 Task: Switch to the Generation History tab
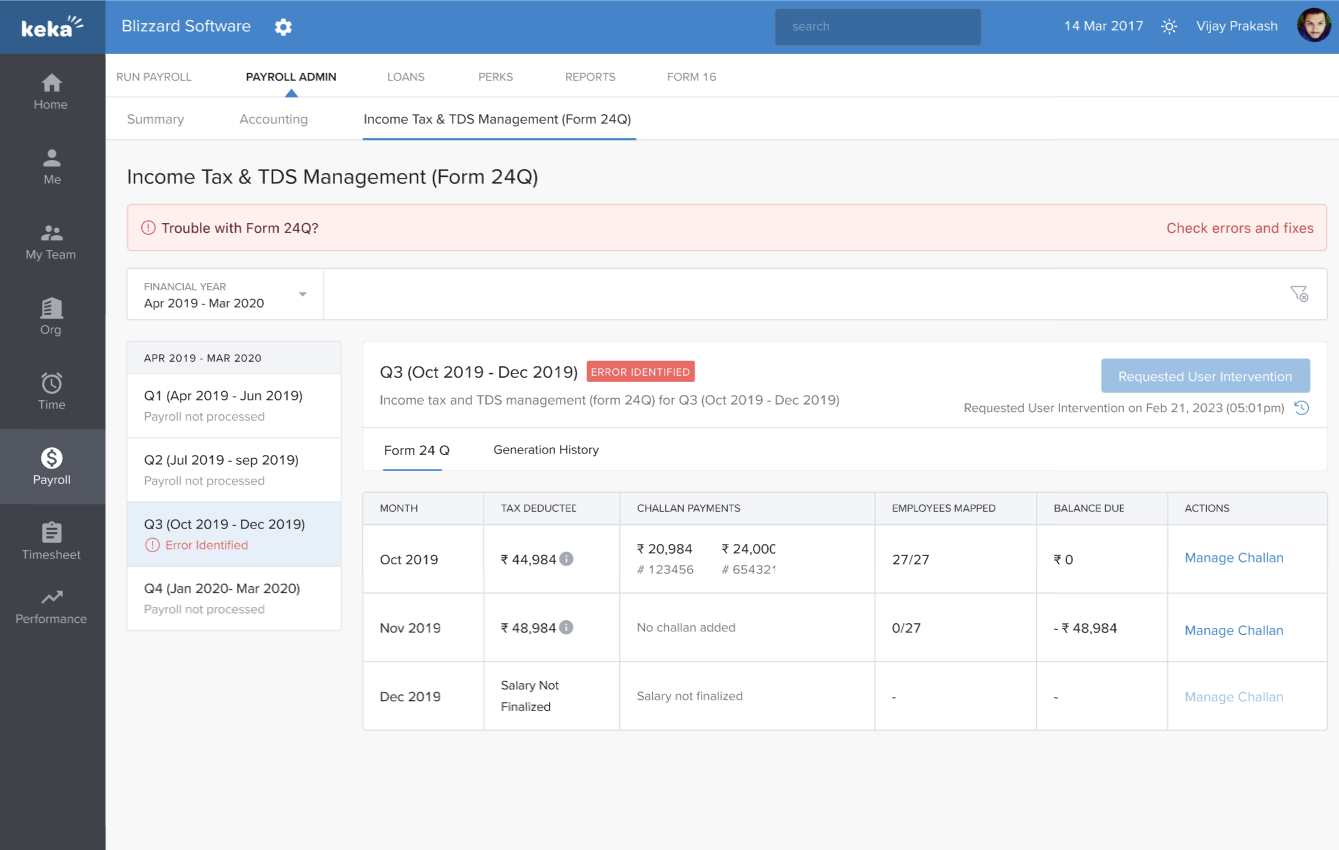coord(546,450)
